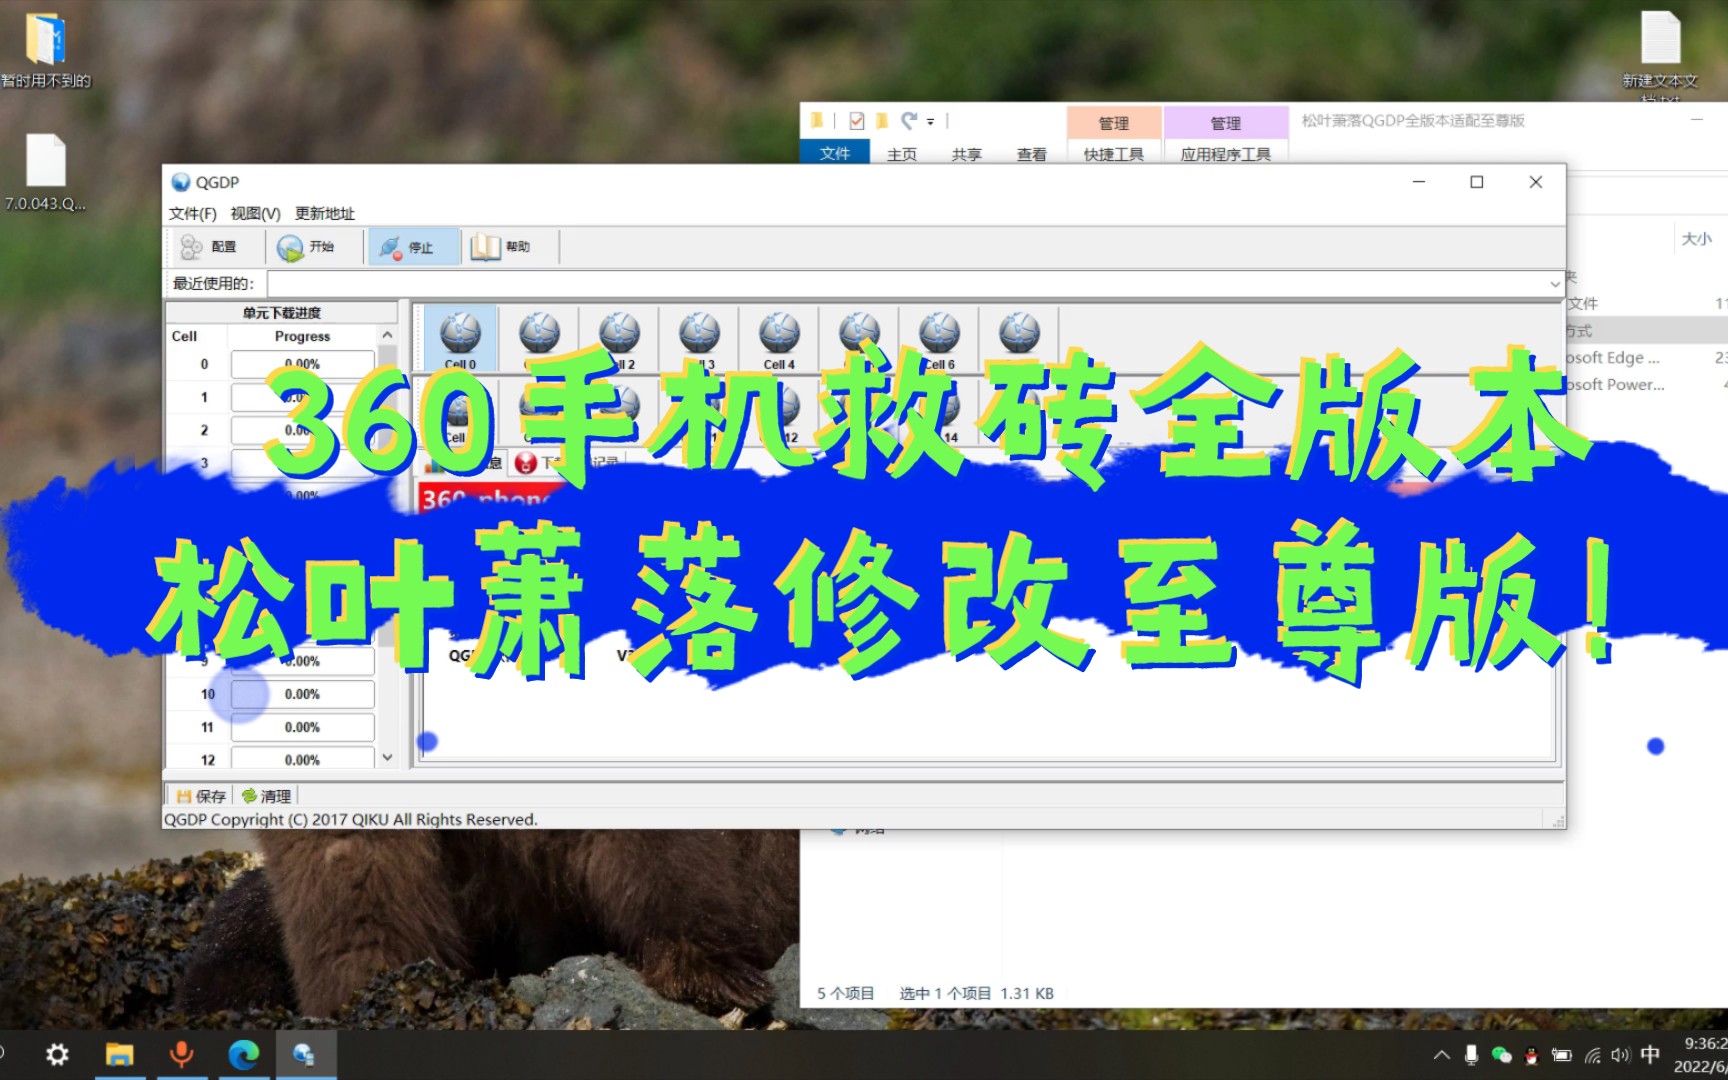Open the 主页 tab in Explorer window
This screenshot has height=1080, width=1728.
(902, 154)
